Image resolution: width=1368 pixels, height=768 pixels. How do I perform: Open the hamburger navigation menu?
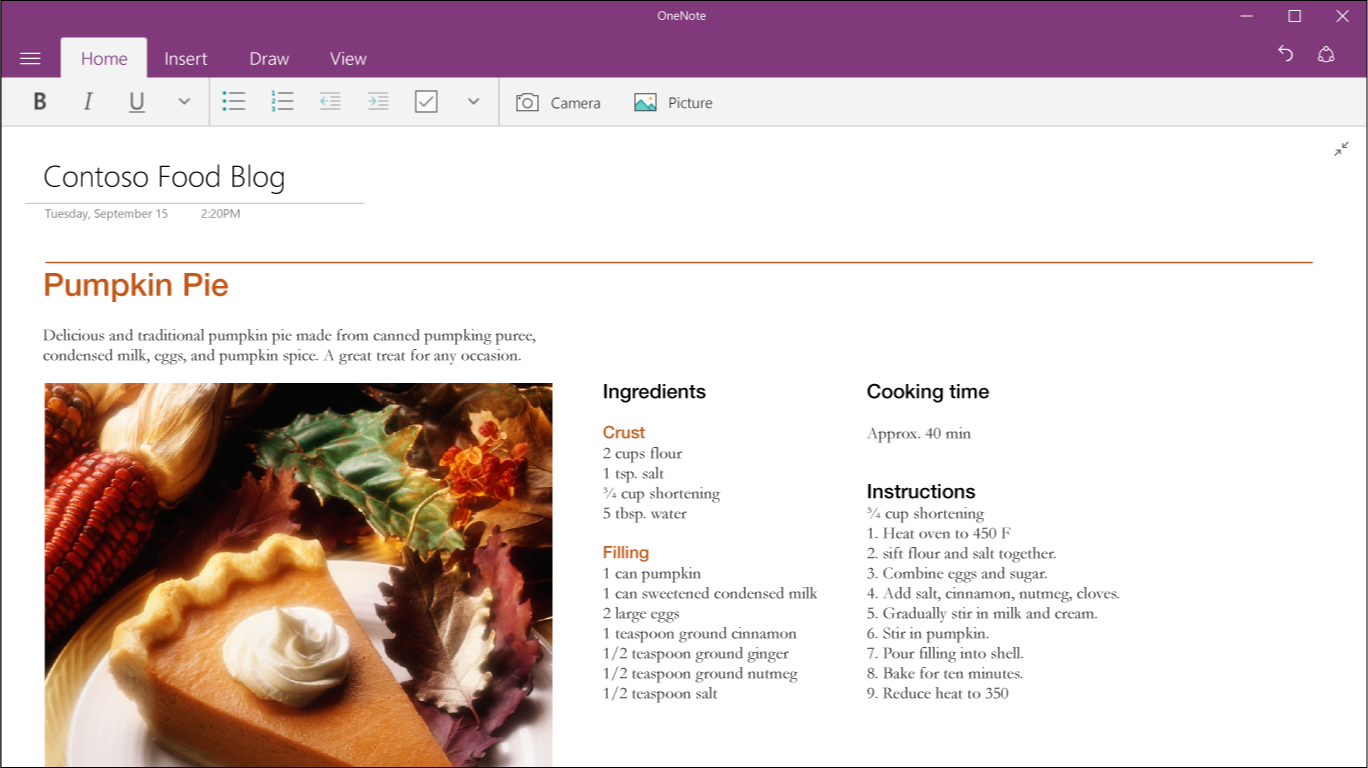[x=30, y=59]
